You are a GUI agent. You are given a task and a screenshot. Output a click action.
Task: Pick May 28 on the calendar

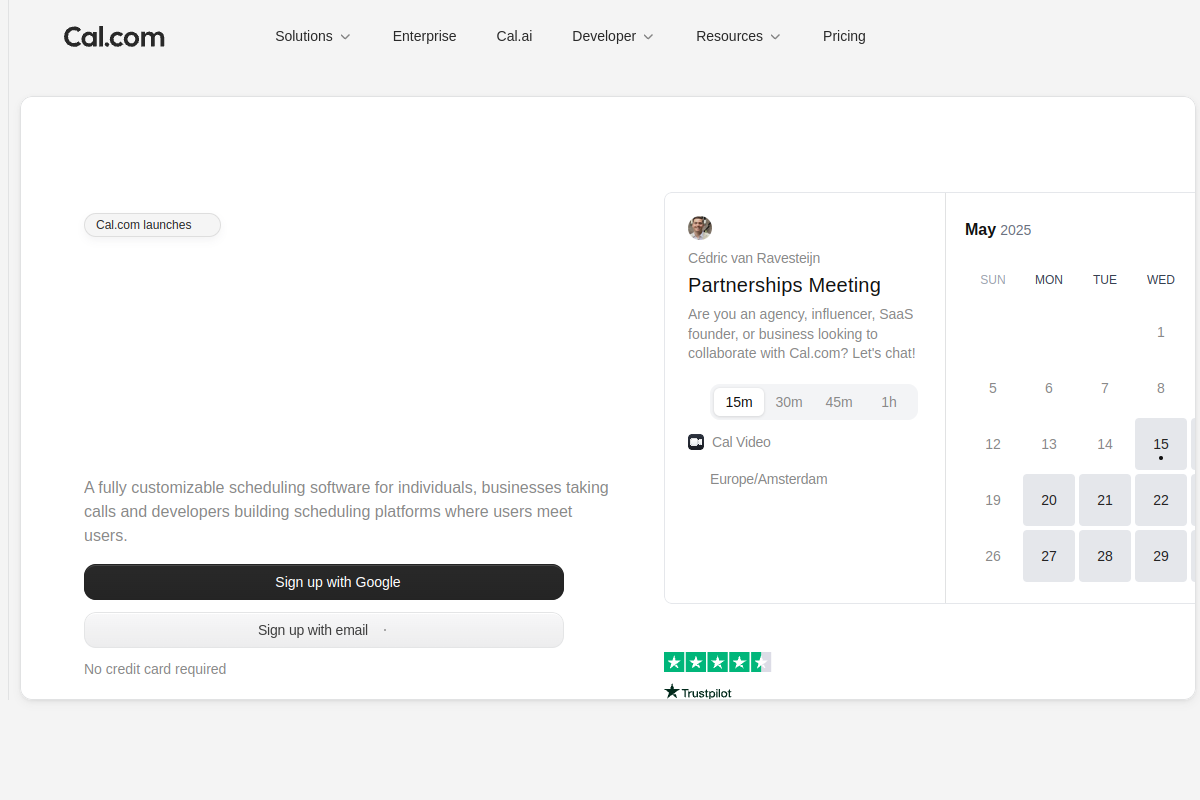(x=1105, y=556)
